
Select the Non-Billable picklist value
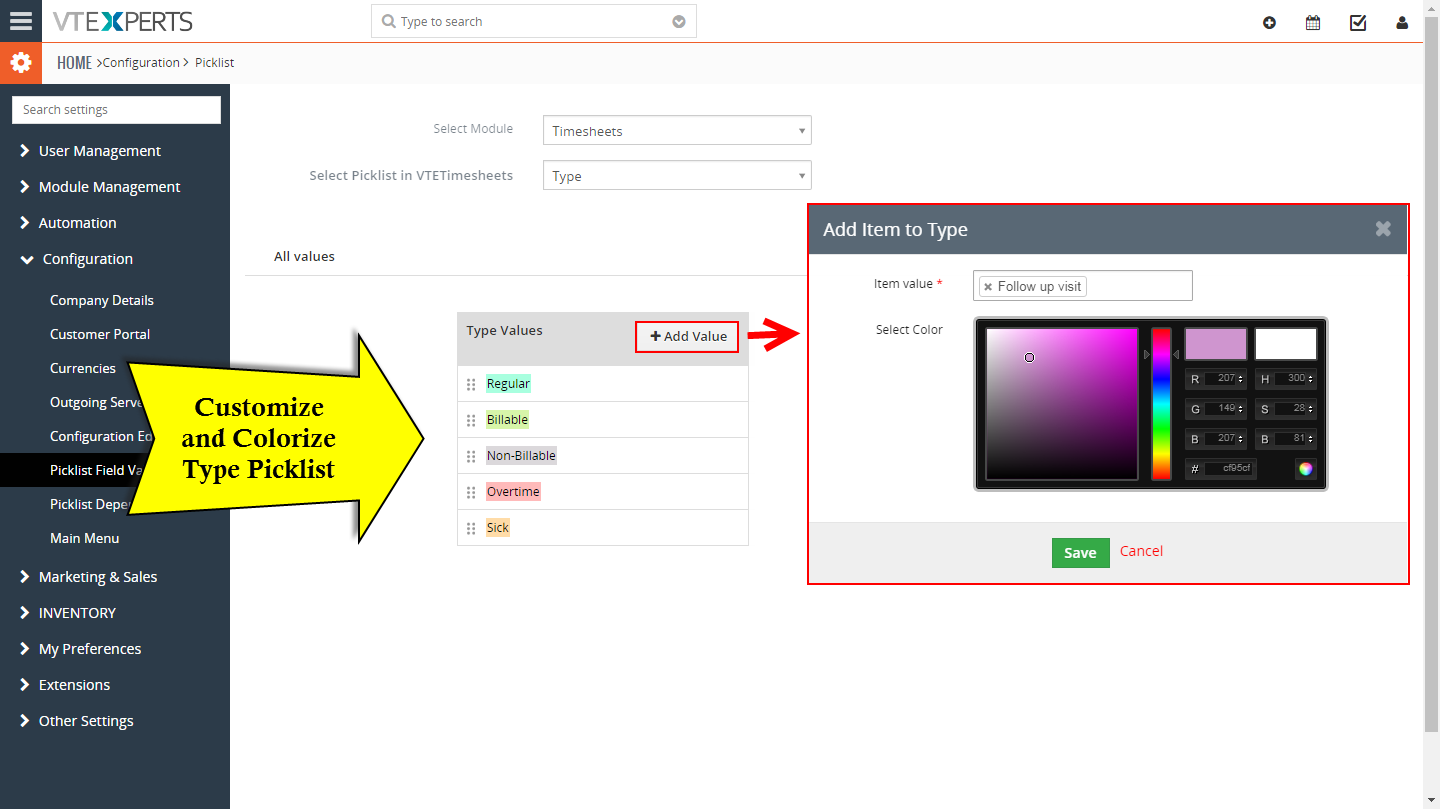pos(521,456)
